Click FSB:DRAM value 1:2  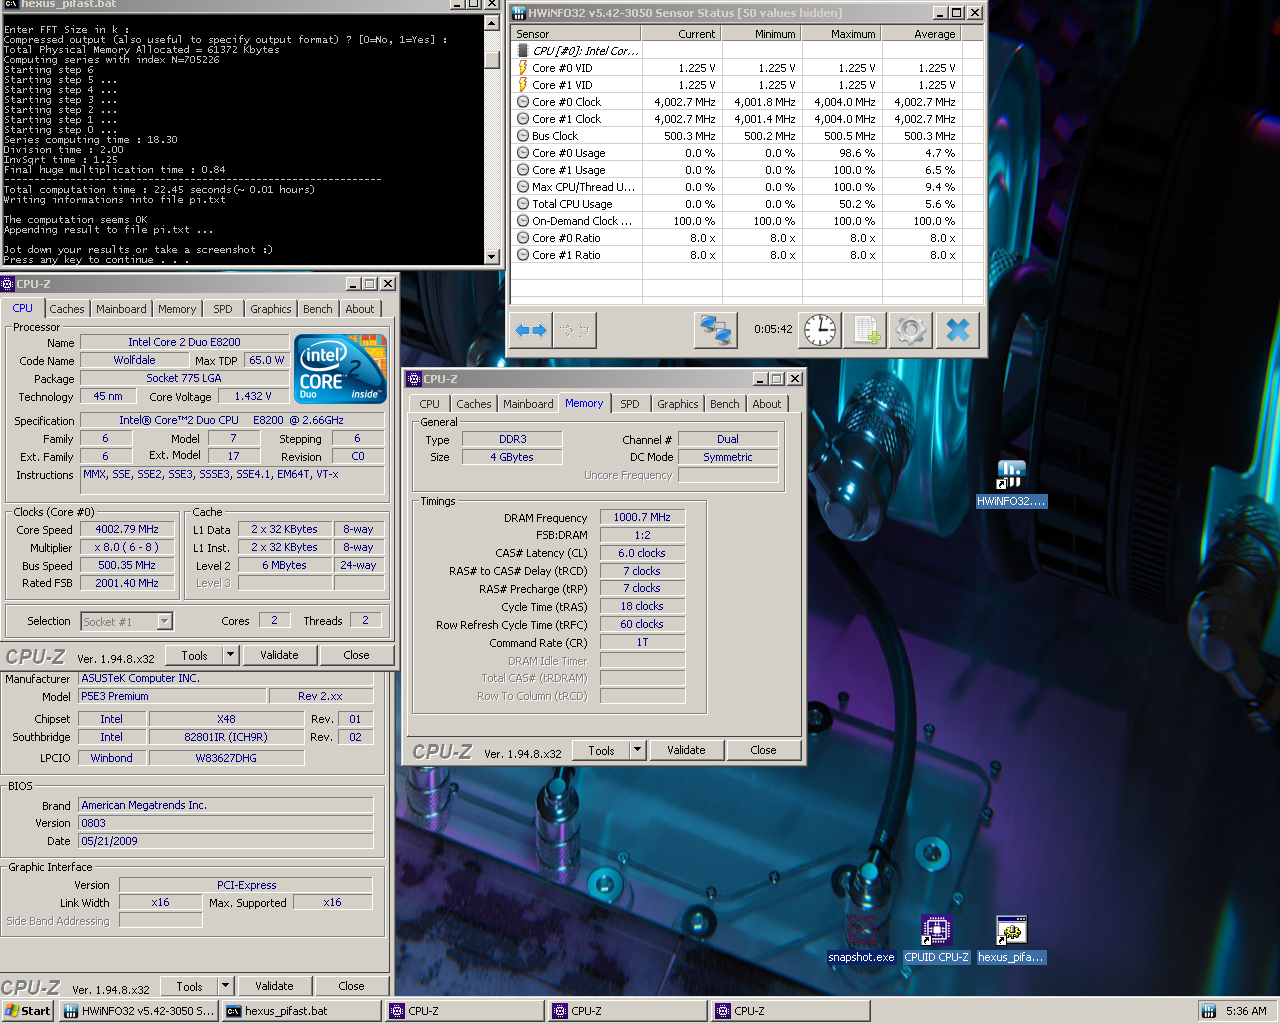click(x=642, y=535)
